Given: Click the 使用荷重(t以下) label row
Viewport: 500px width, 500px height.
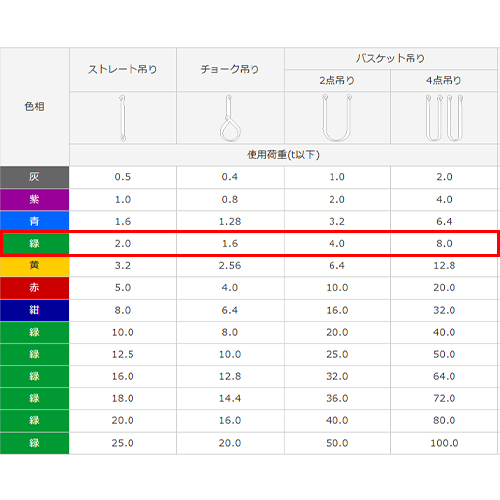Looking at the screenshot, I should pyautogui.click(x=283, y=155).
